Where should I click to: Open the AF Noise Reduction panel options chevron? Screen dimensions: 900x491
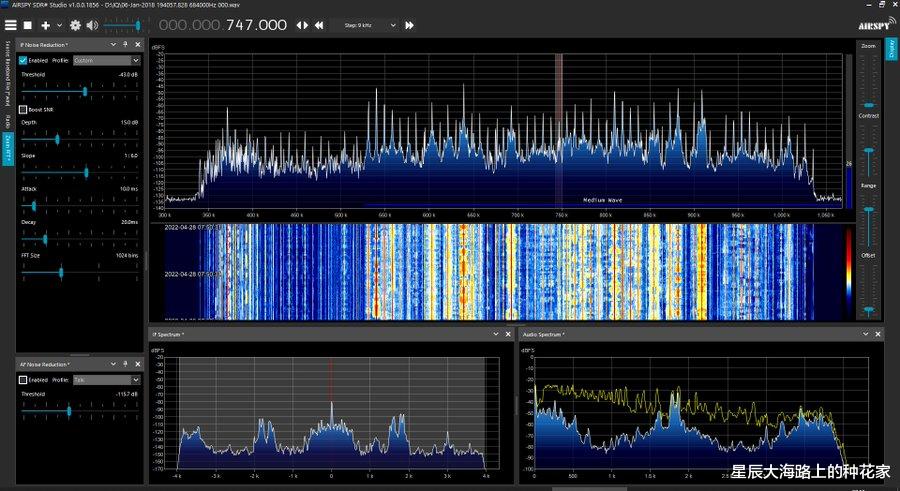(x=113, y=364)
